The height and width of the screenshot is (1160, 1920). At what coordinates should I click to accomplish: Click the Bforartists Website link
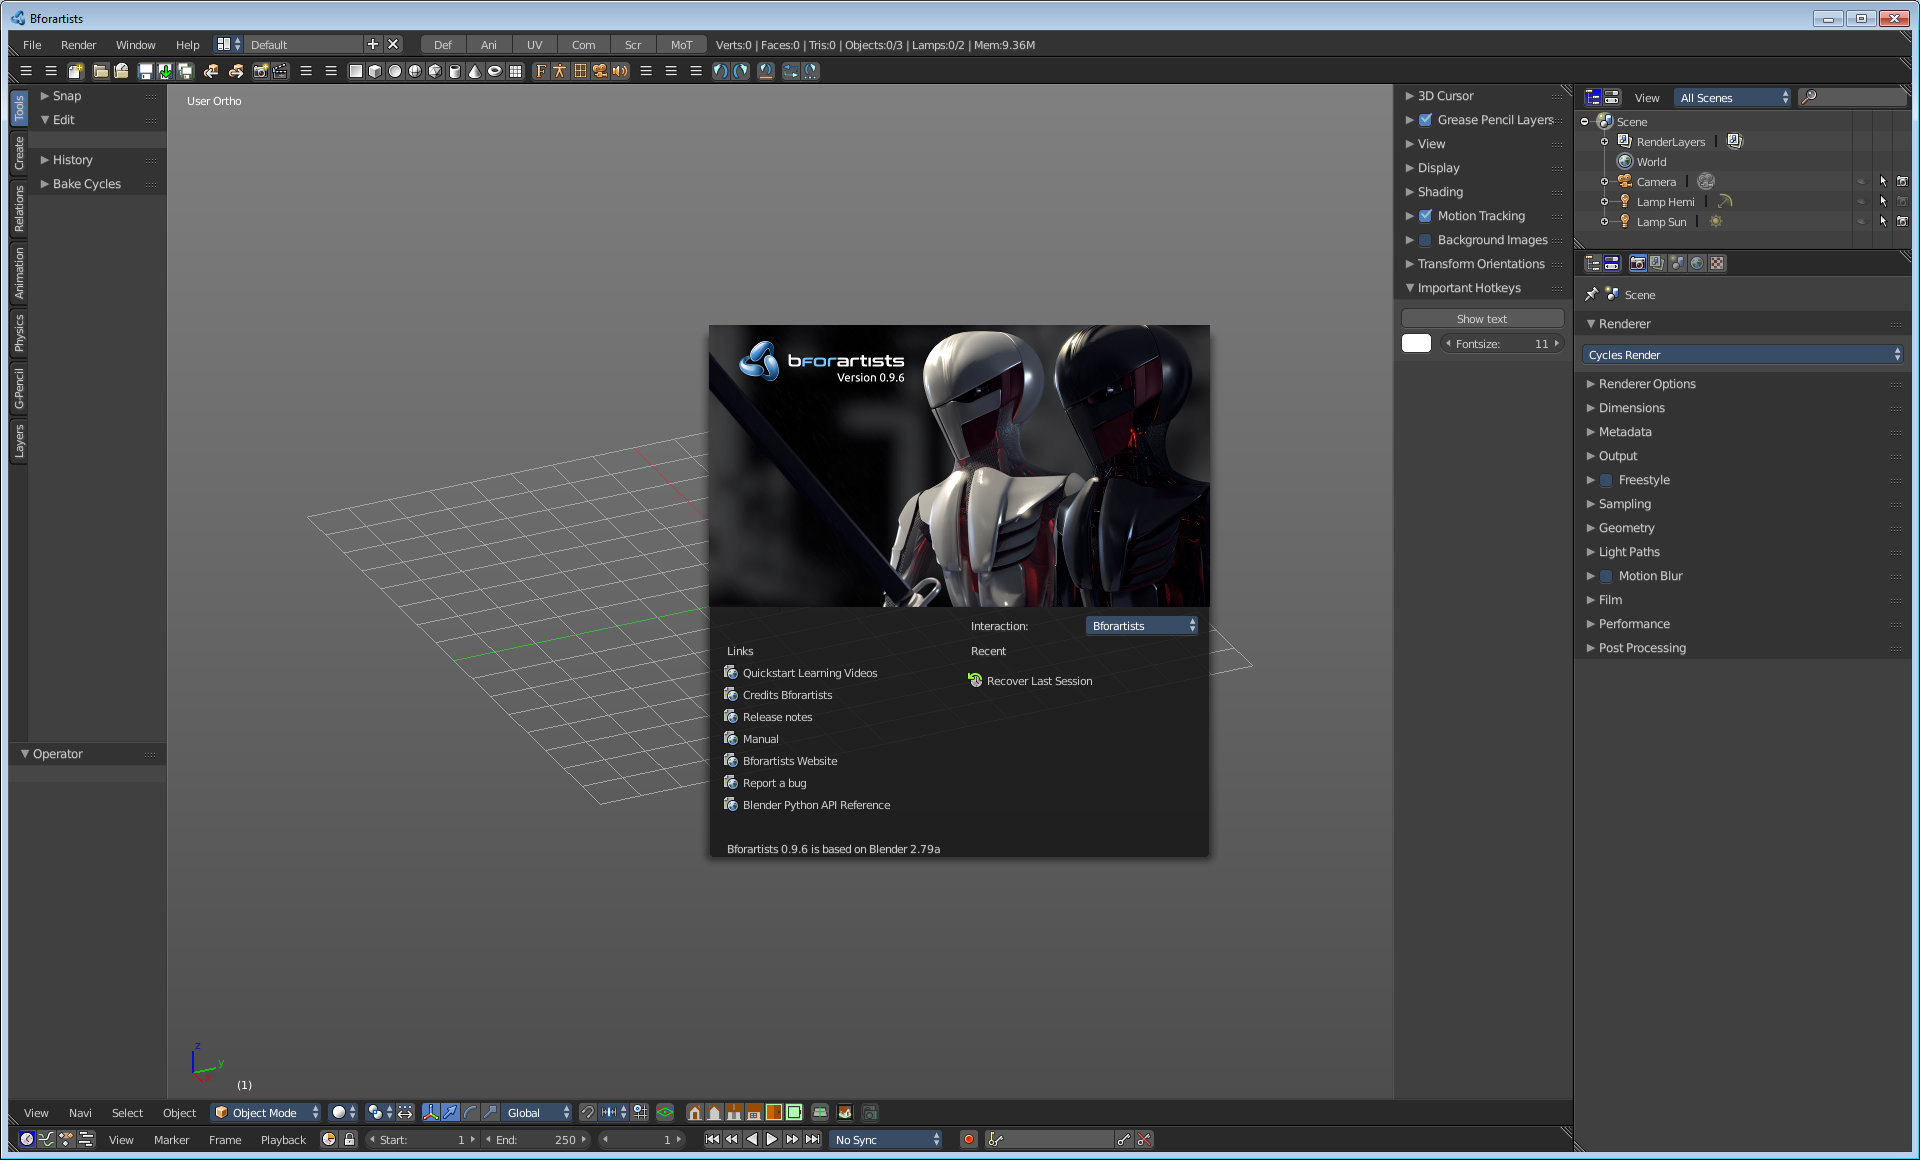(x=789, y=760)
